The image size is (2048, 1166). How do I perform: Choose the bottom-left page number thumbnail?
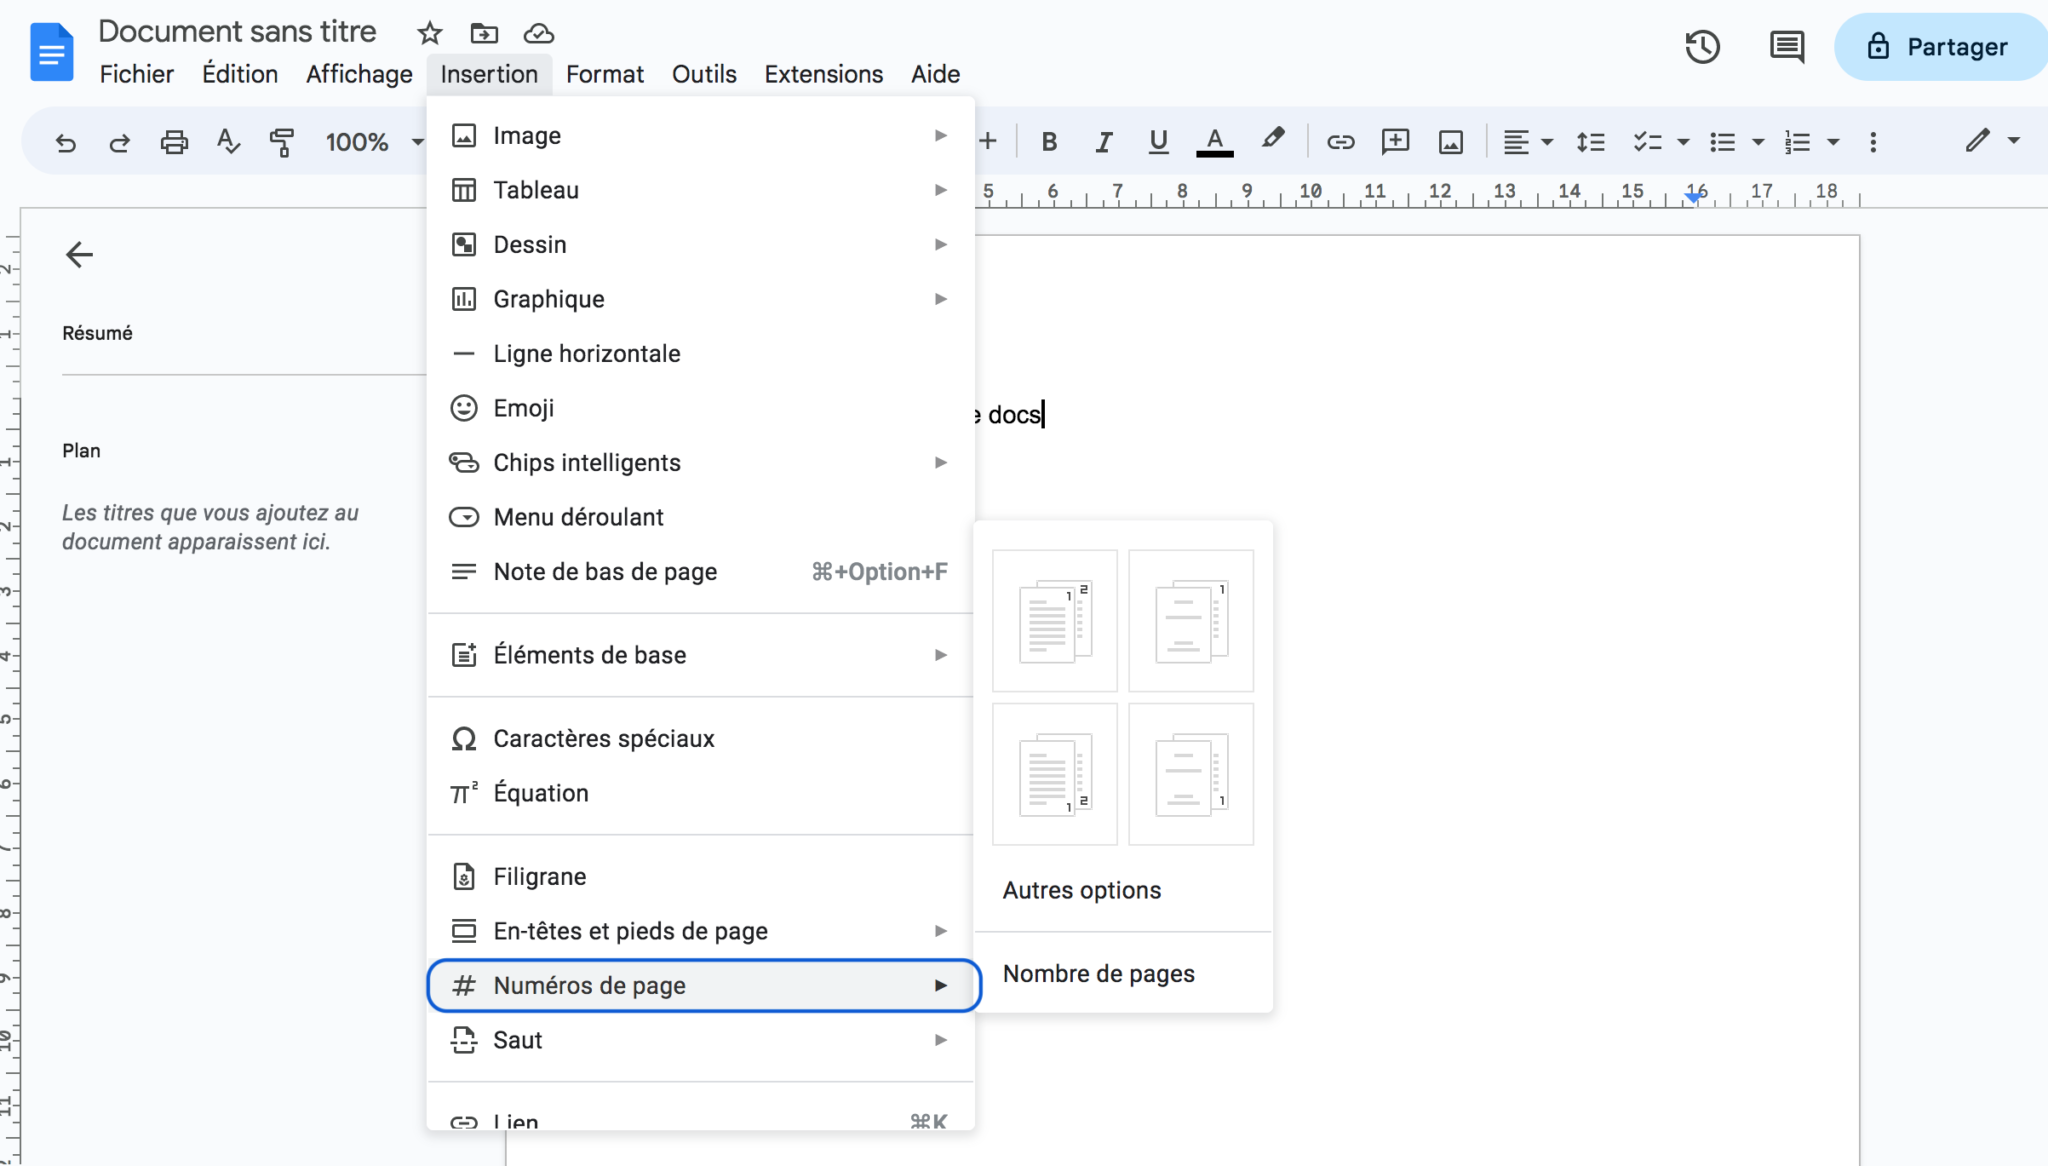[x=1054, y=774]
